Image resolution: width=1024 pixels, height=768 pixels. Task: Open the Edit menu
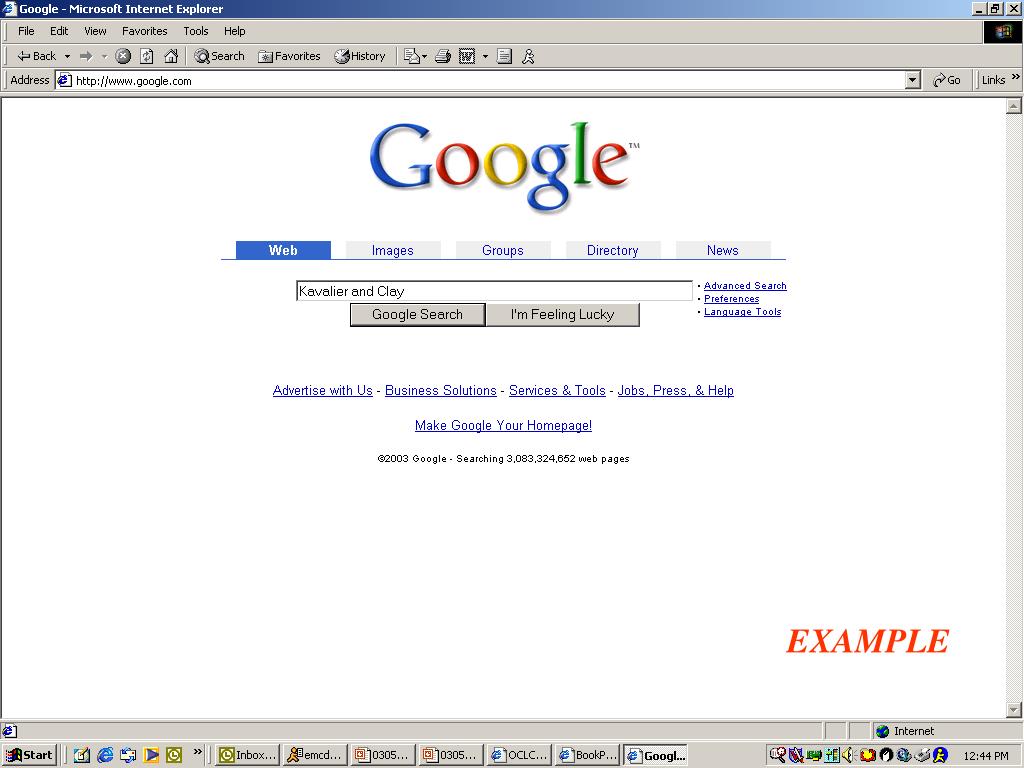tap(59, 31)
